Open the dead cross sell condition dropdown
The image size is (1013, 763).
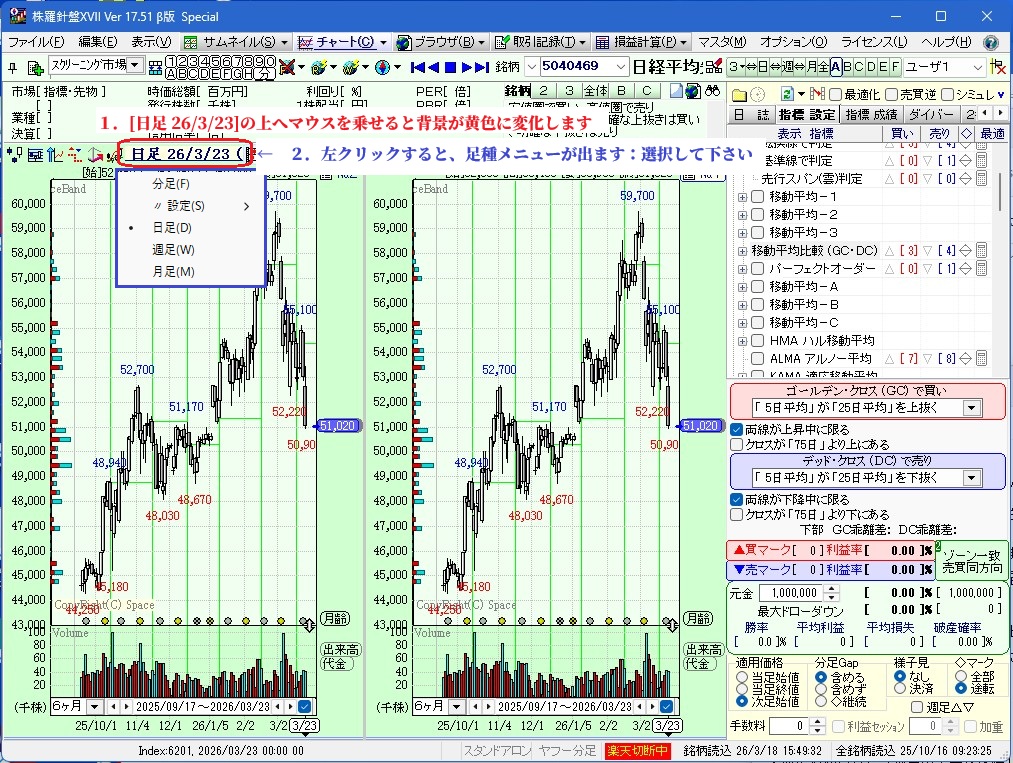pos(971,478)
